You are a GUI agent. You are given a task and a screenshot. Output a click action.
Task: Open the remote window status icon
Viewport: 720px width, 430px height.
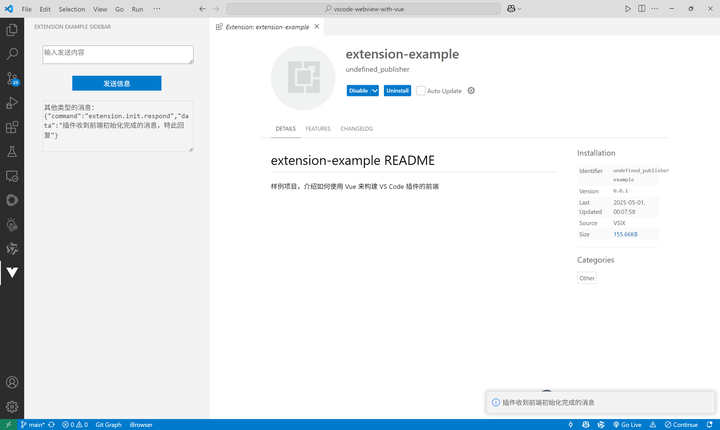pos(8,424)
